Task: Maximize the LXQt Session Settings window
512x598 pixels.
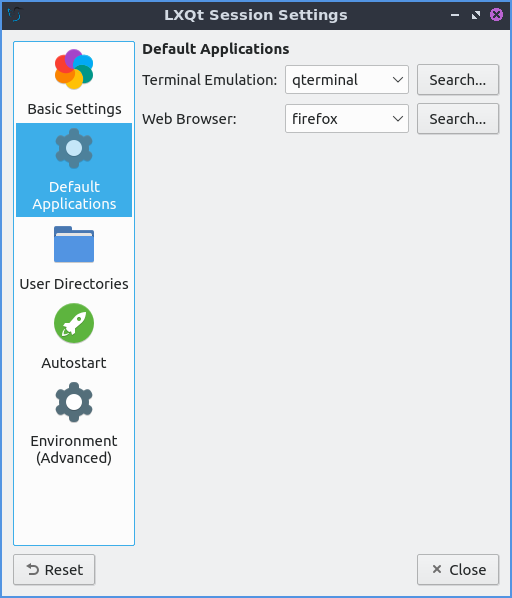Action: [476, 15]
